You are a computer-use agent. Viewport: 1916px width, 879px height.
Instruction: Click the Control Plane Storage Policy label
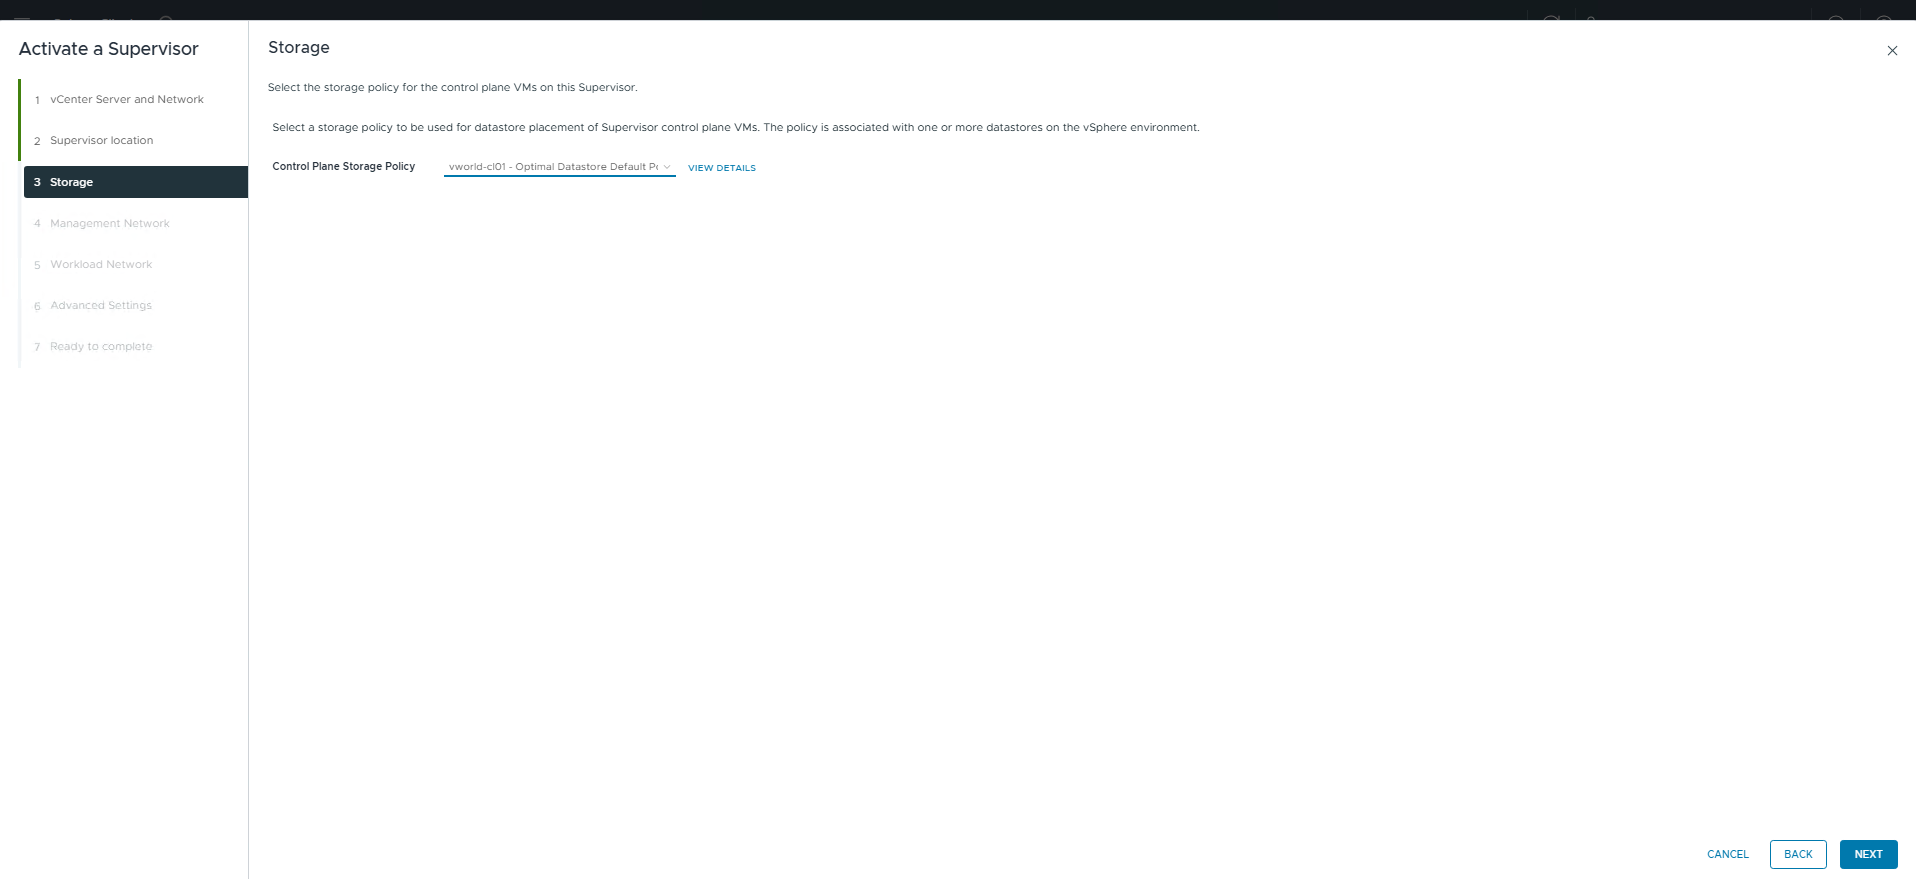point(343,167)
